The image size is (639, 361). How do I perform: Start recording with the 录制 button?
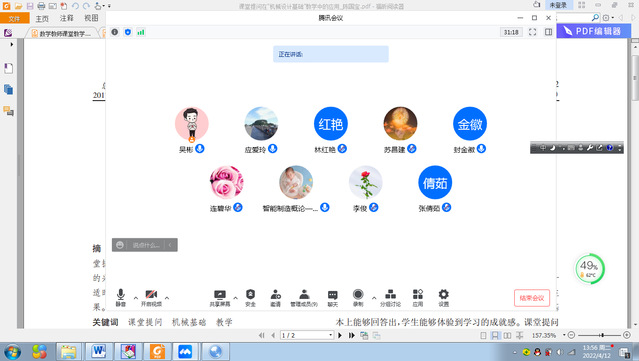(358, 297)
